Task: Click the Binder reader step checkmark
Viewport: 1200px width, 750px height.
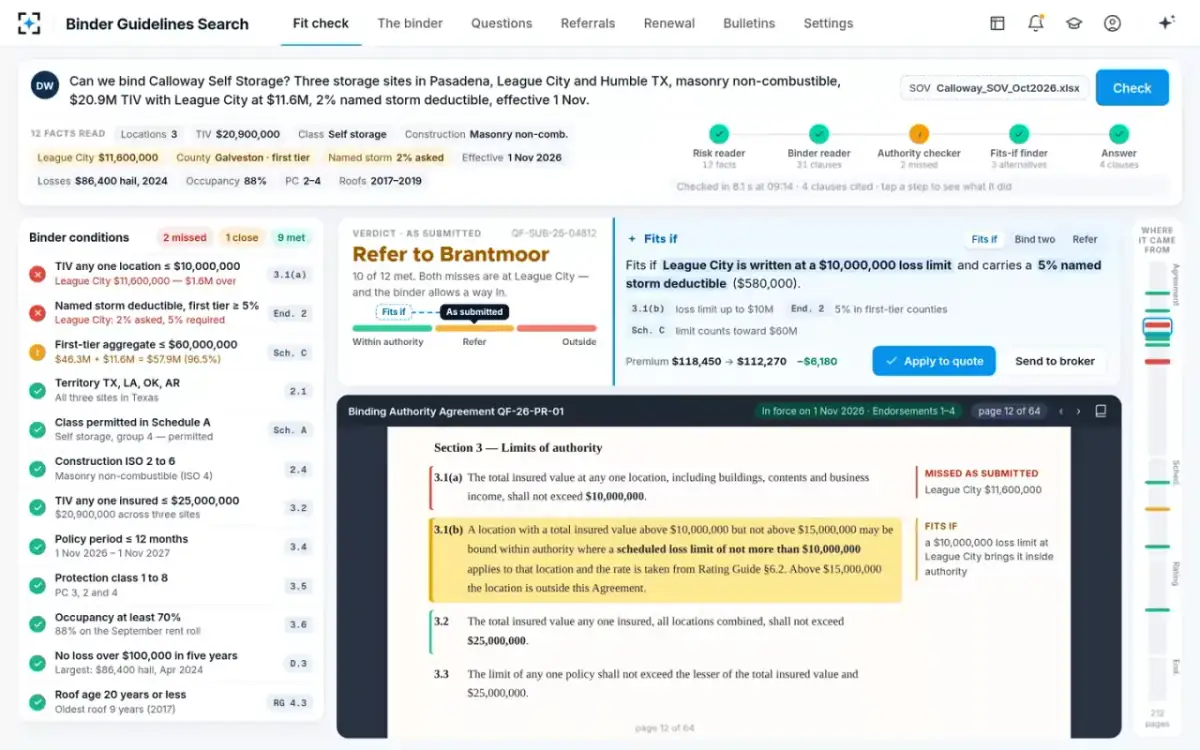Action: click(819, 133)
